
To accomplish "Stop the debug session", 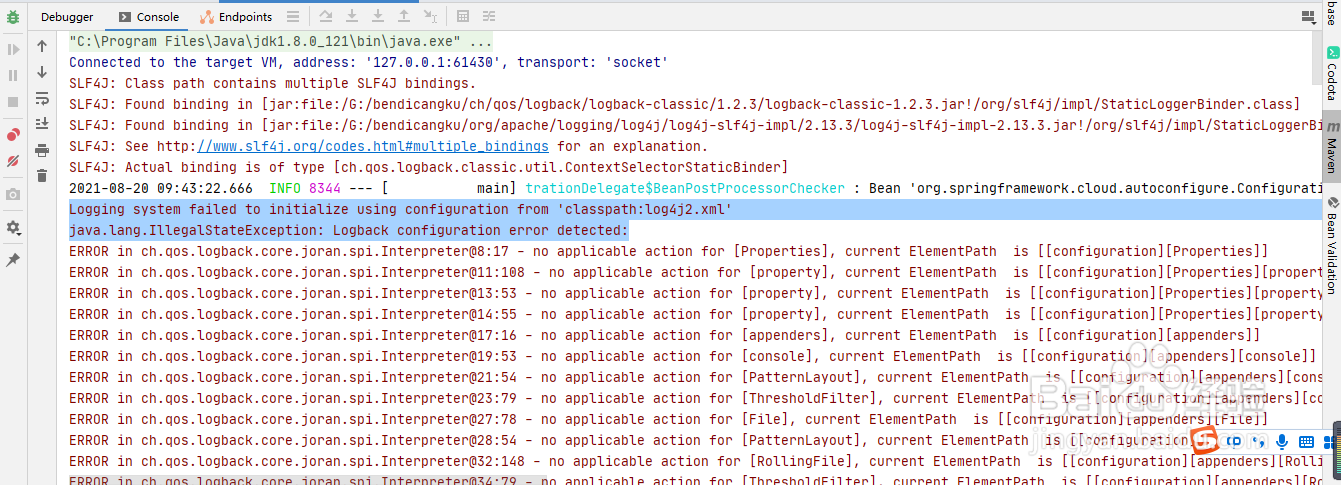I will click(x=13, y=101).
